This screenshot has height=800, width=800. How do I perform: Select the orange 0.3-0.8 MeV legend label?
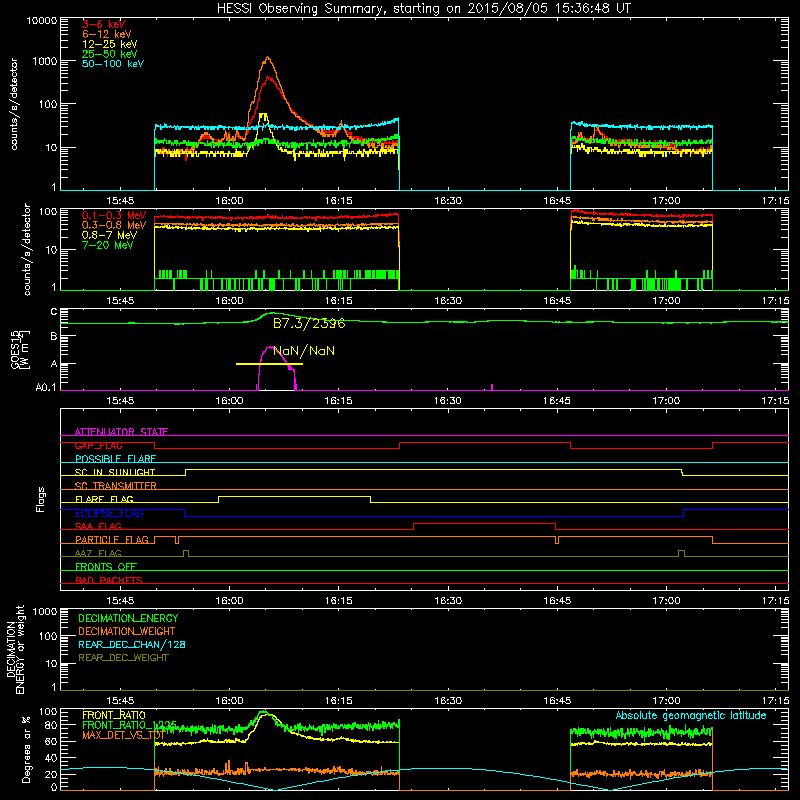click(114, 226)
